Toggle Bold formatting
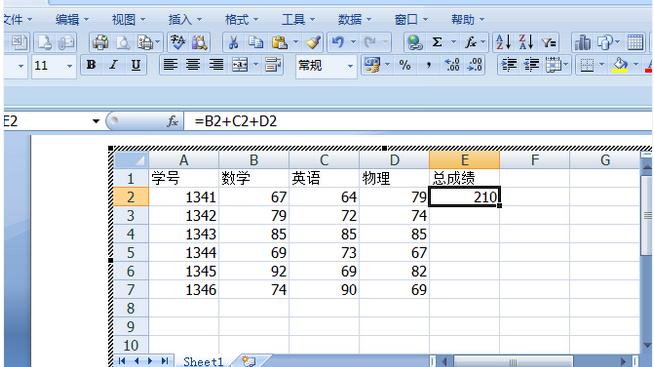The height and width of the screenshot is (367, 654). [91, 65]
